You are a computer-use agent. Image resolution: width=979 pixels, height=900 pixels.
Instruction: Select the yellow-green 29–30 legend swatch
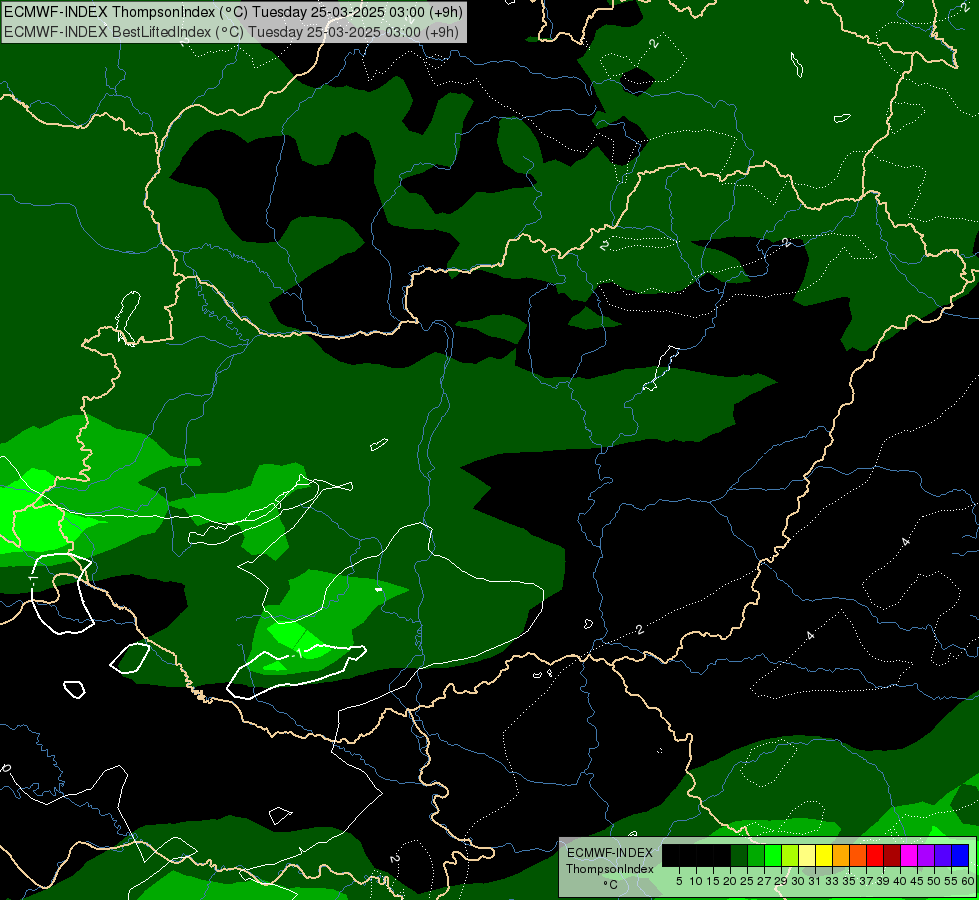(790, 855)
